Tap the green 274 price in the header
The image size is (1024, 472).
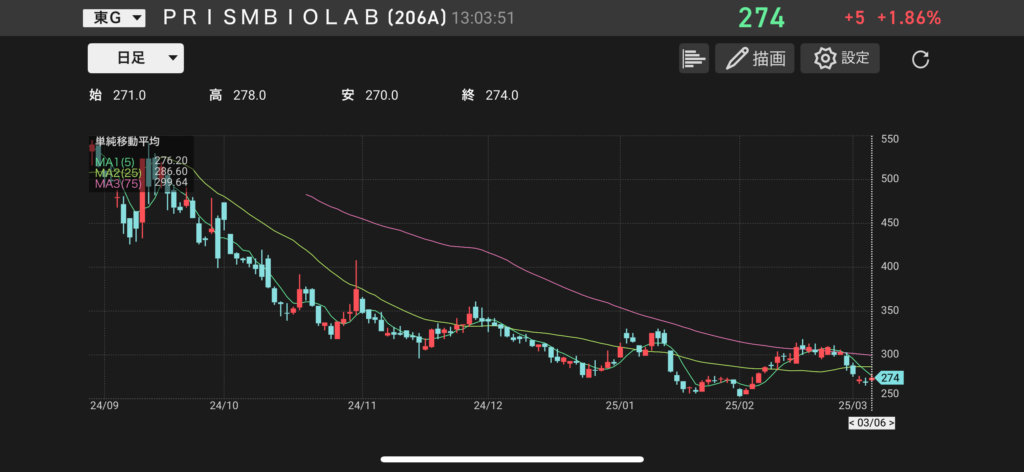point(762,18)
